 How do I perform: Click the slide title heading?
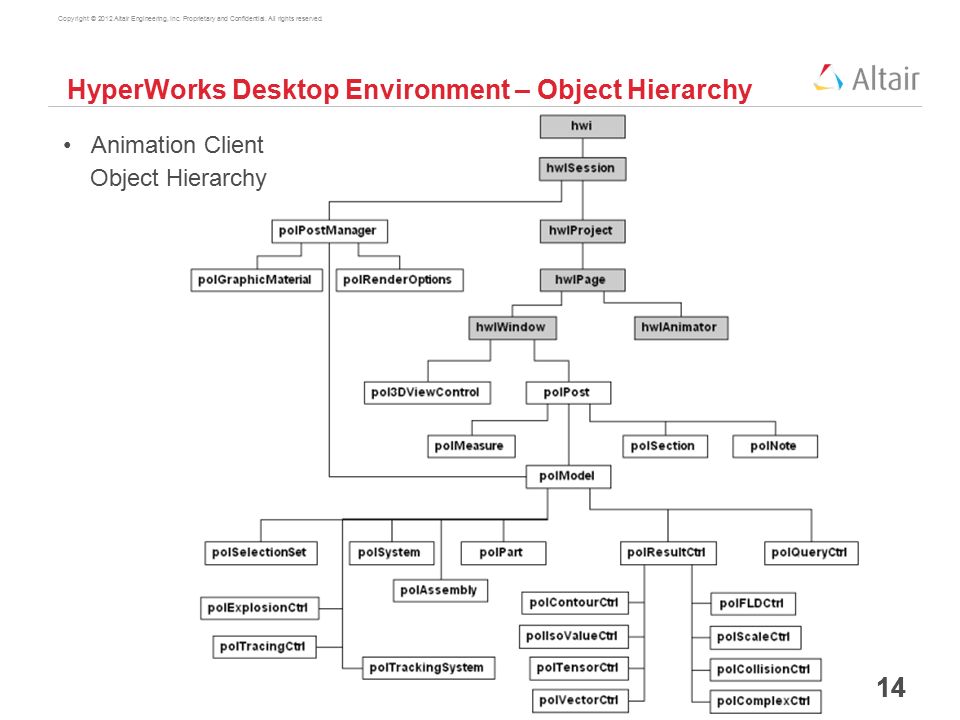(410, 89)
